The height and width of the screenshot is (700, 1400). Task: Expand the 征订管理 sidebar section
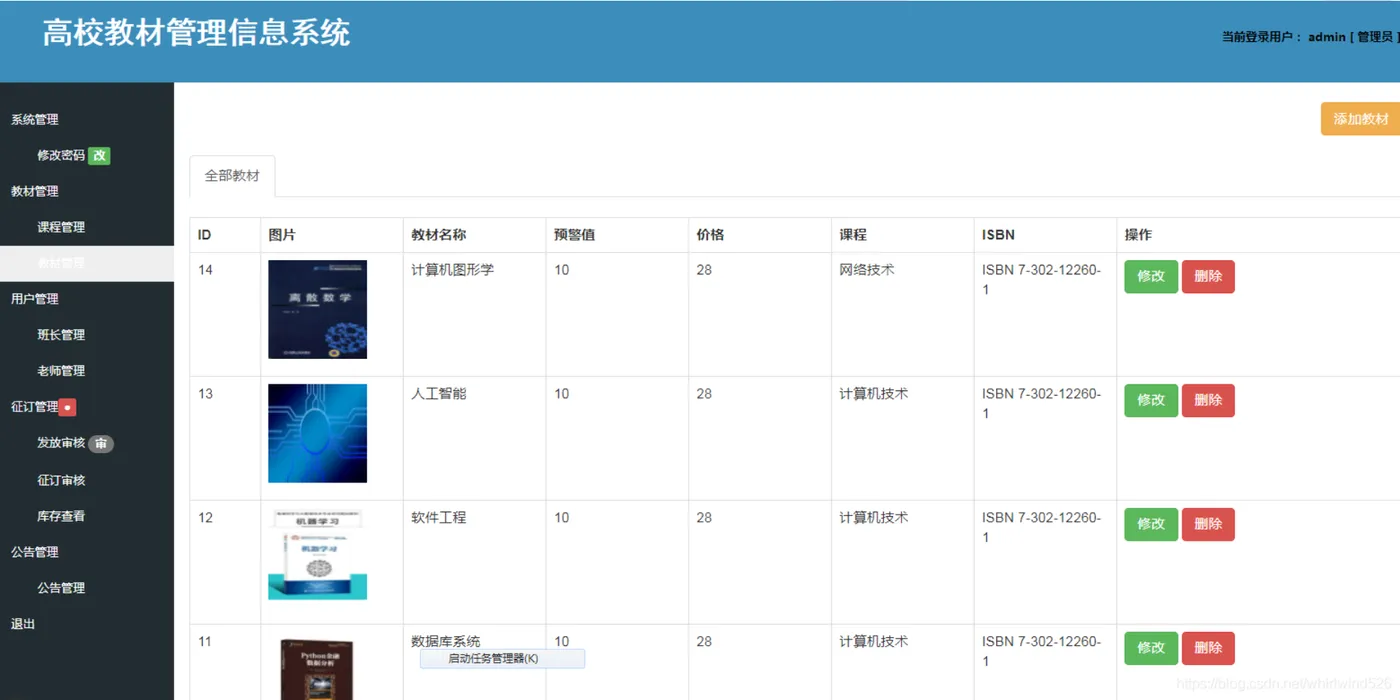(35, 407)
